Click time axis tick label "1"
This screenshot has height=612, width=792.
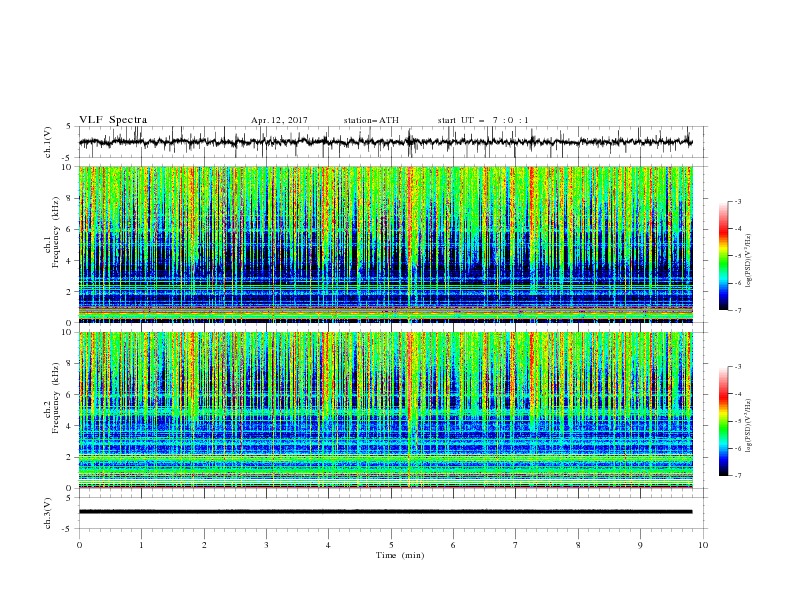(141, 545)
